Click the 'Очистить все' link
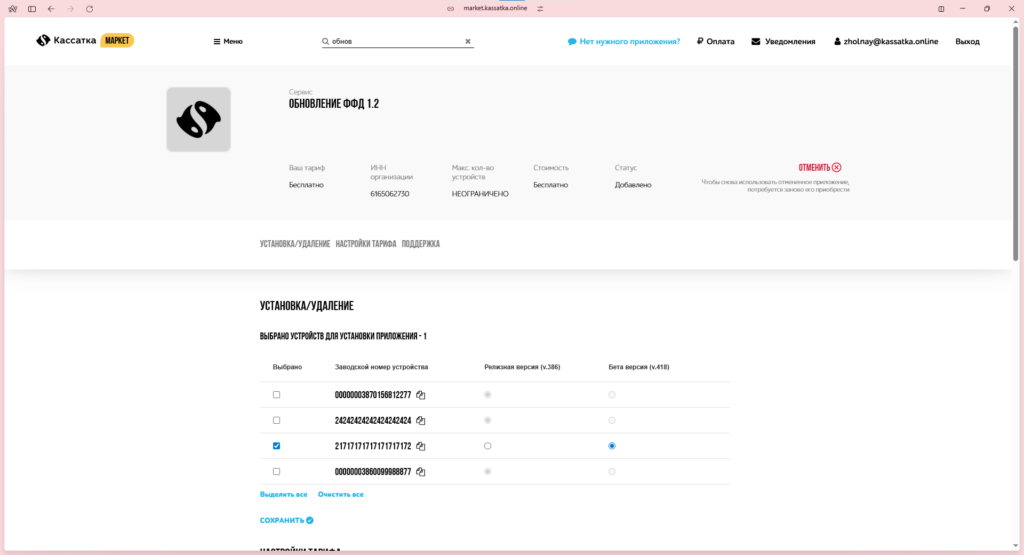Viewport: 1024px width, 555px height. 340,494
